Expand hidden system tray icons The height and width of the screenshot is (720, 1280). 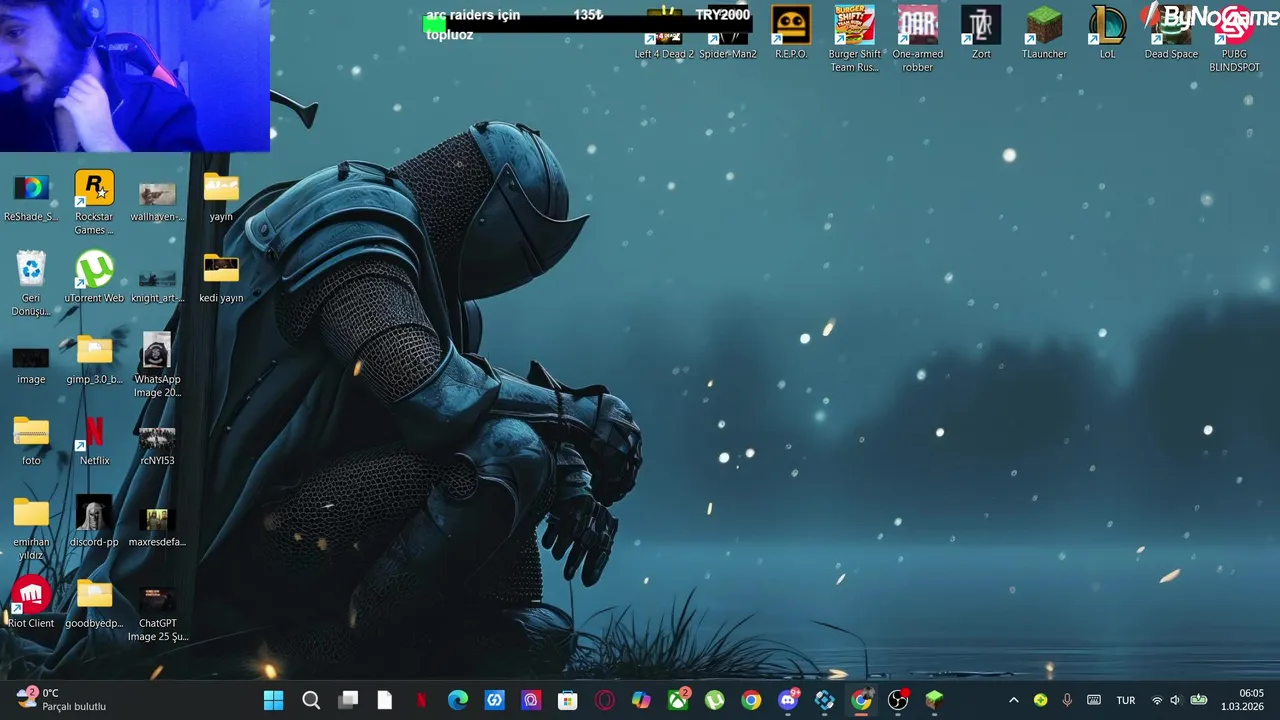click(1013, 700)
